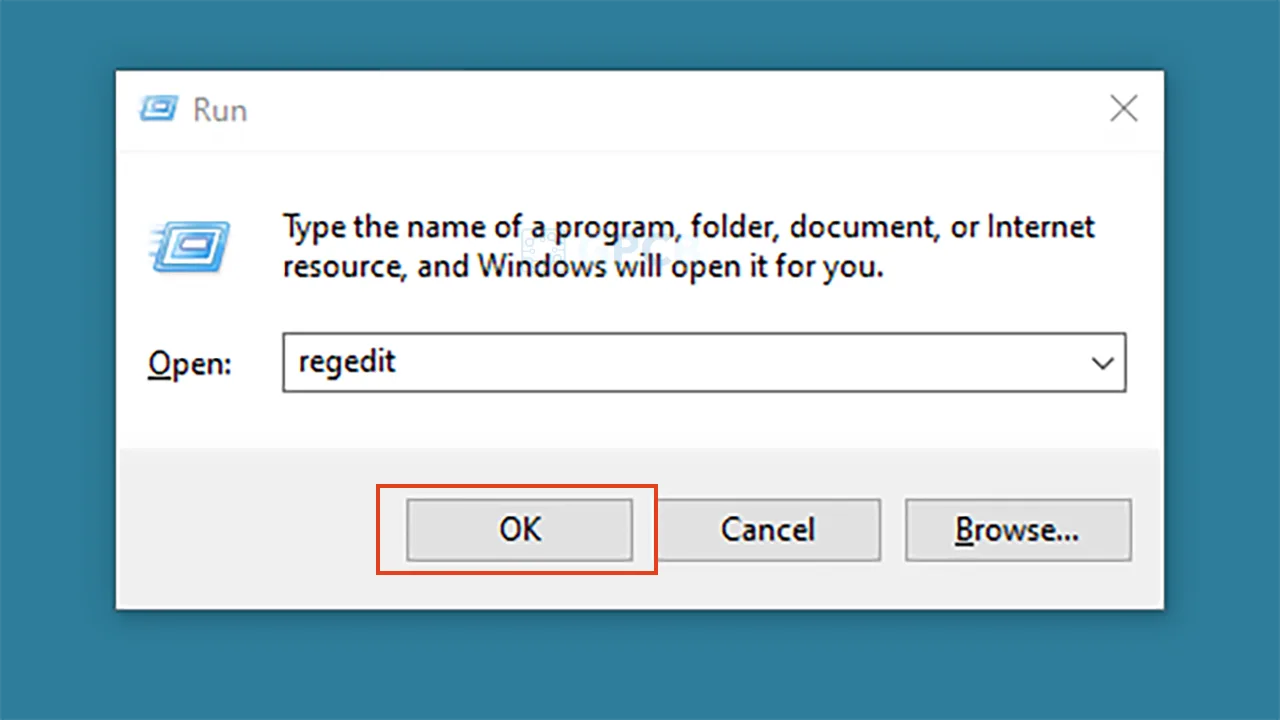Click the 'Run' title text
Screen dimensions: 1280x720
[x=220, y=110]
